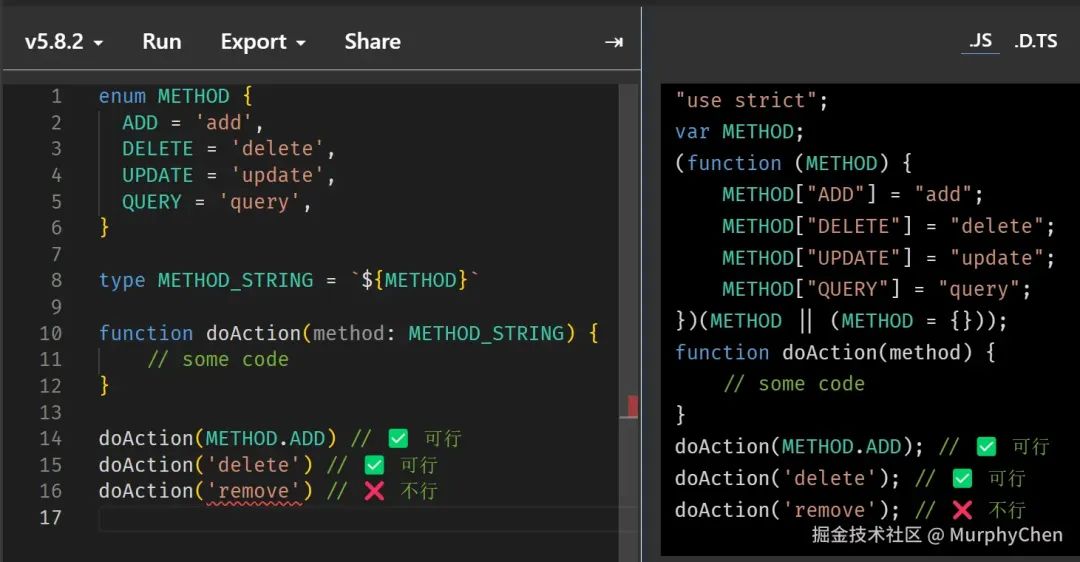Screen dimensions: 1080x562
Task: Click 'function doAction(method) {' in output
Action: click(835, 353)
